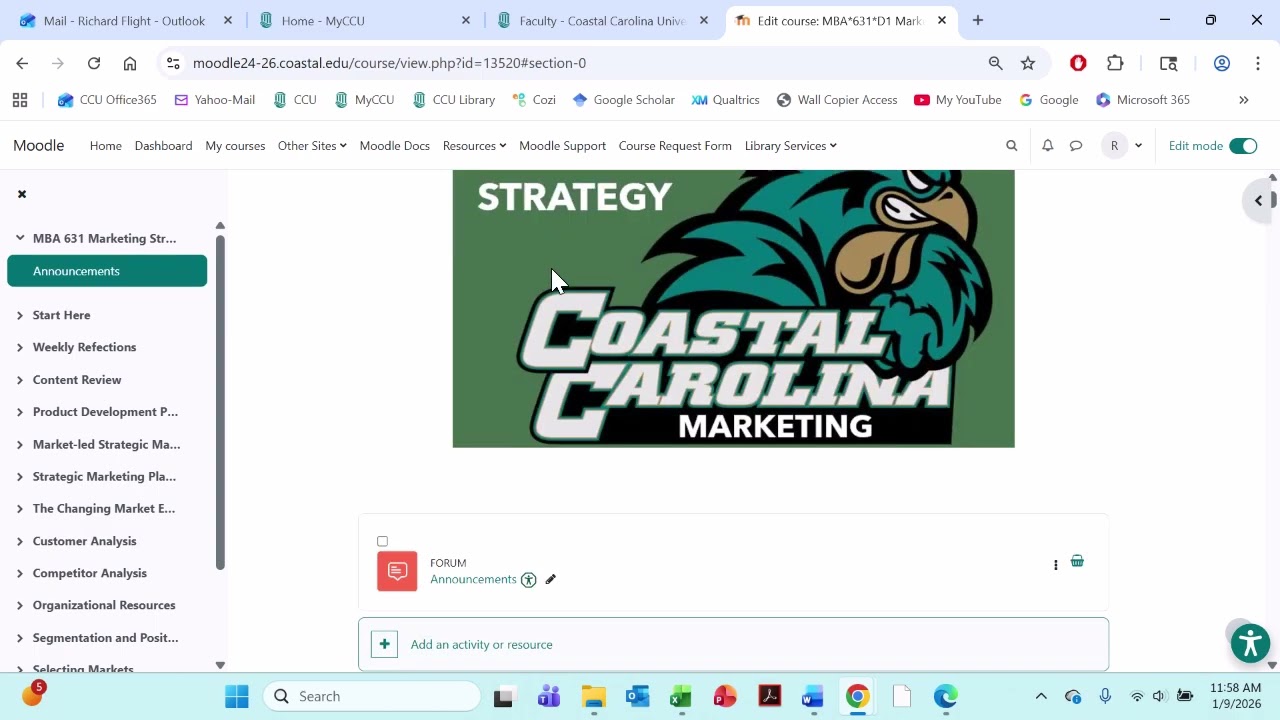Switch to Home - MyCCU tab
Image resolution: width=1280 pixels, height=720 pixels.
tap(364, 20)
